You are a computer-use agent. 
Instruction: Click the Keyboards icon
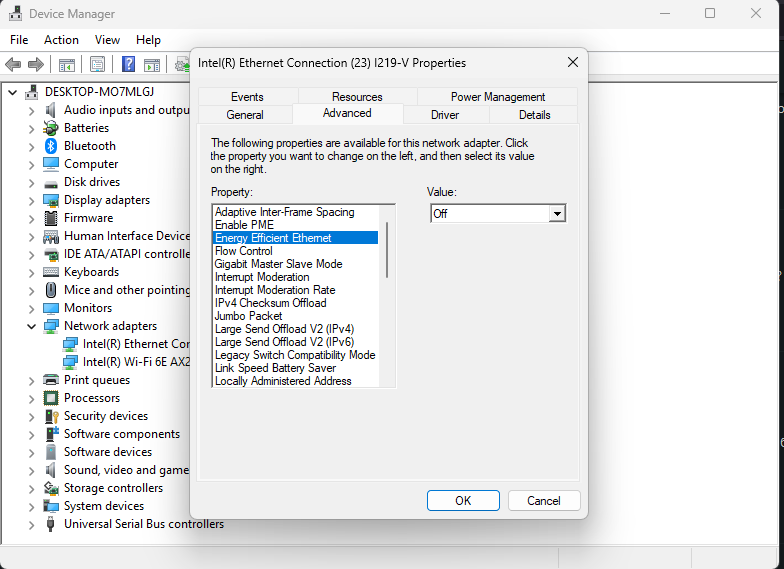50,272
